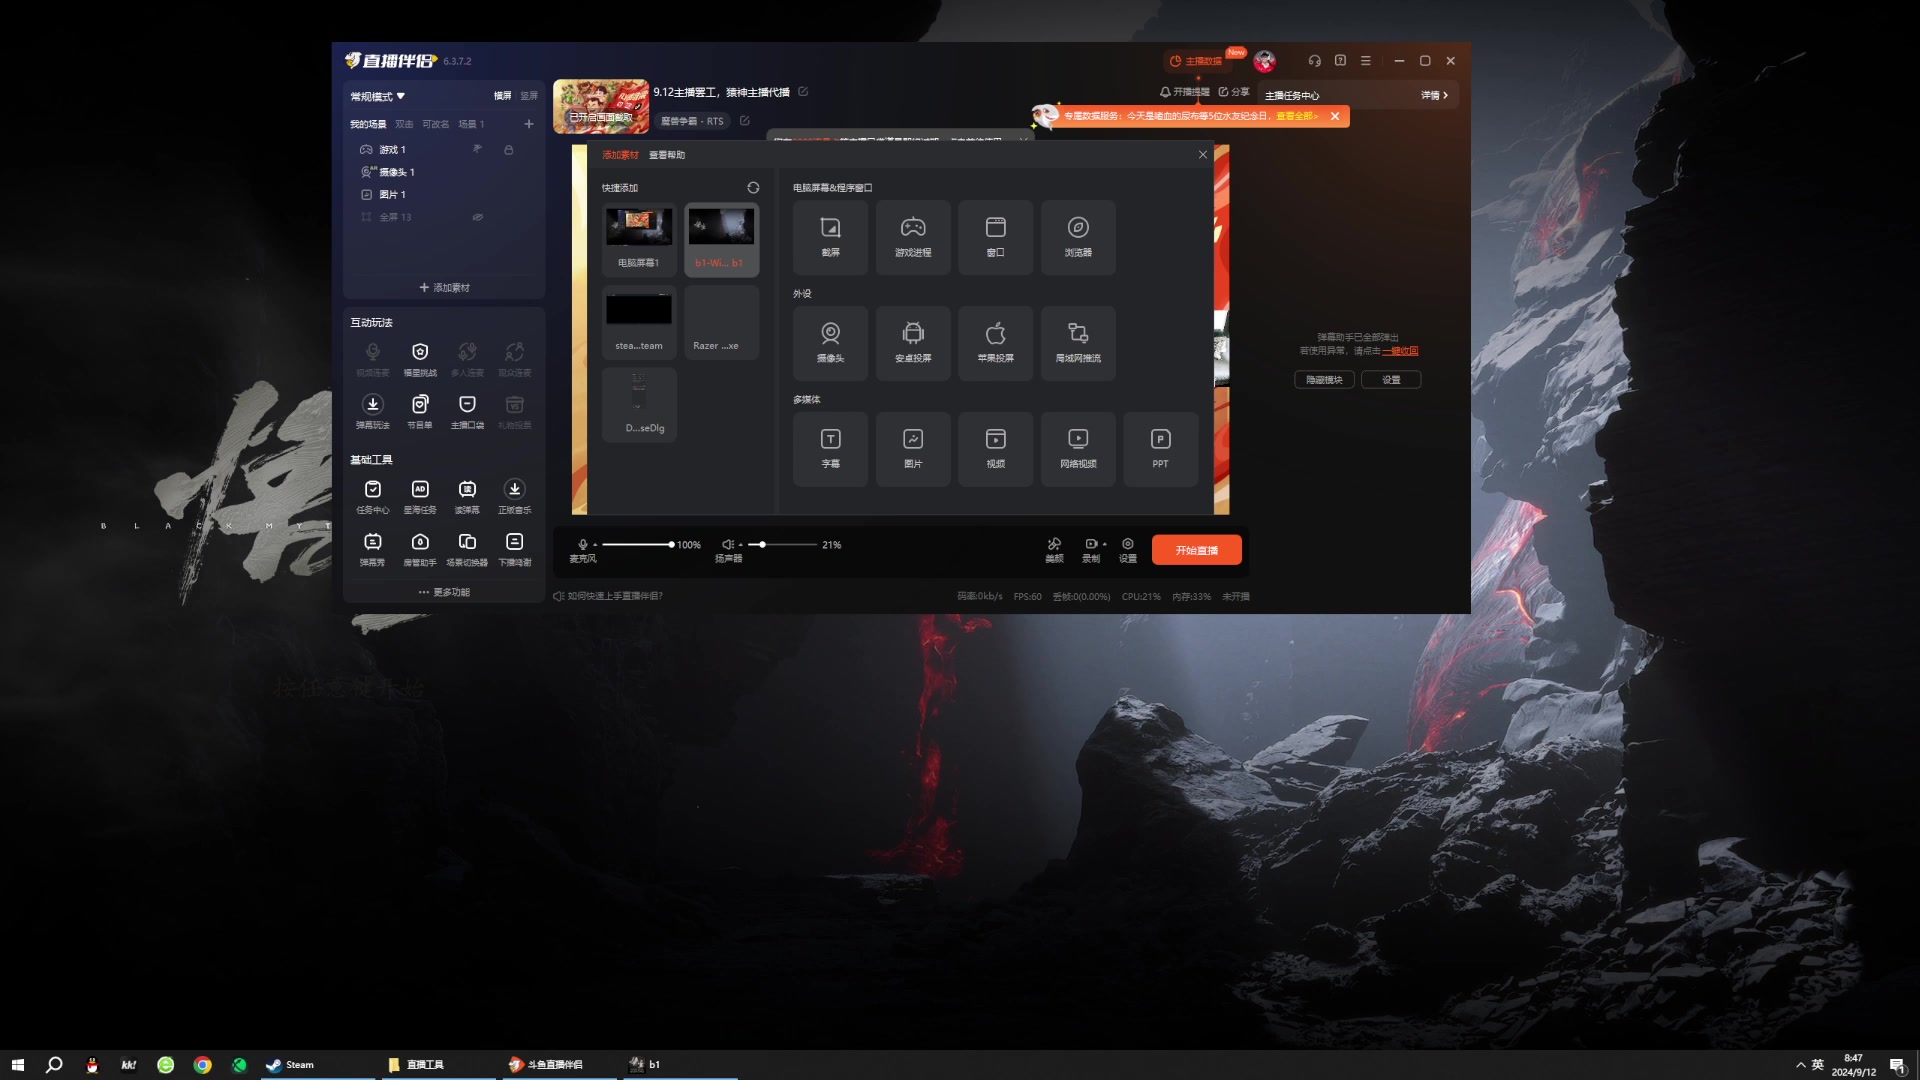This screenshot has width=1920, height=1080.
Task: Open 福星挑战 in interactive play panel
Action: pyautogui.click(x=420, y=359)
